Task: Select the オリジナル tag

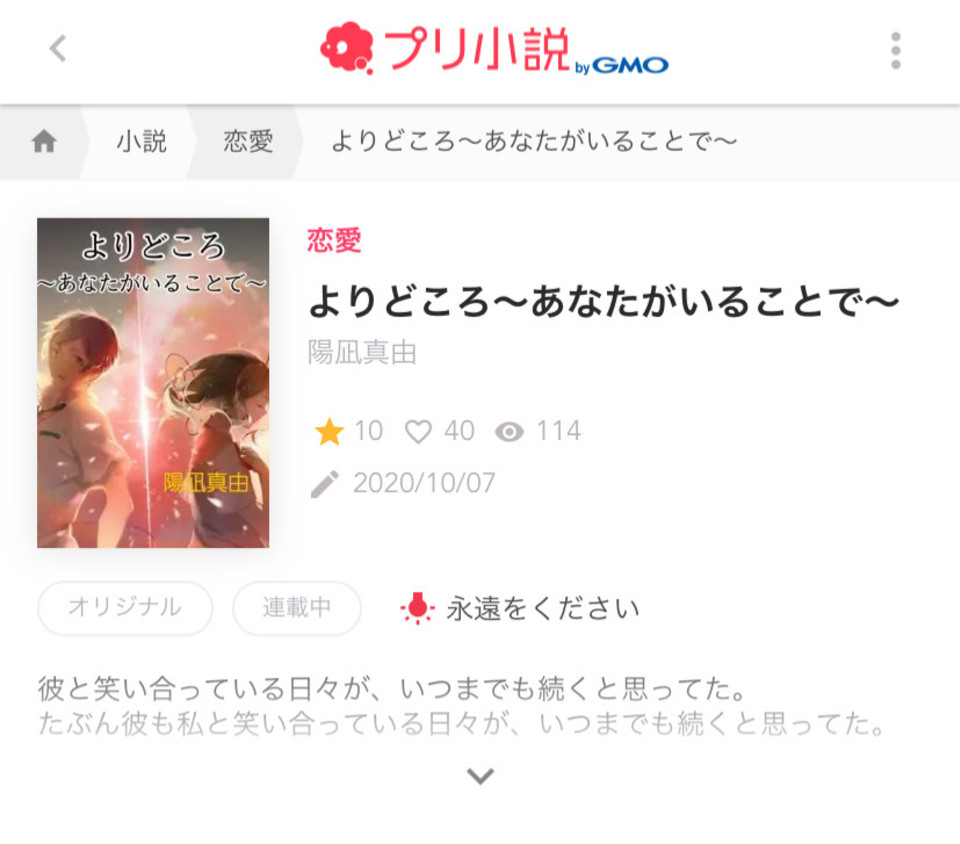Action: point(125,608)
